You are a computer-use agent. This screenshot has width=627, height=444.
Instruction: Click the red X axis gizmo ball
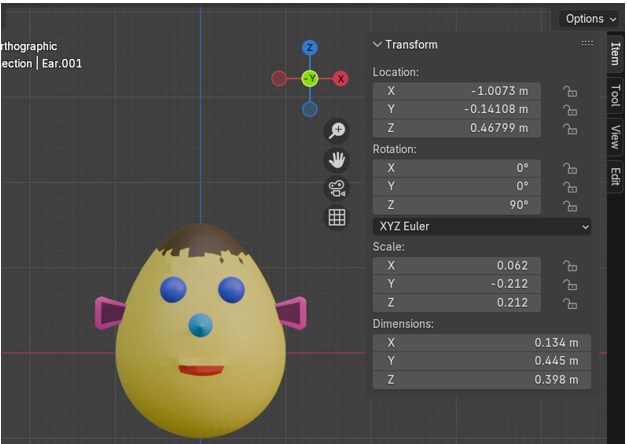(340, 78)
